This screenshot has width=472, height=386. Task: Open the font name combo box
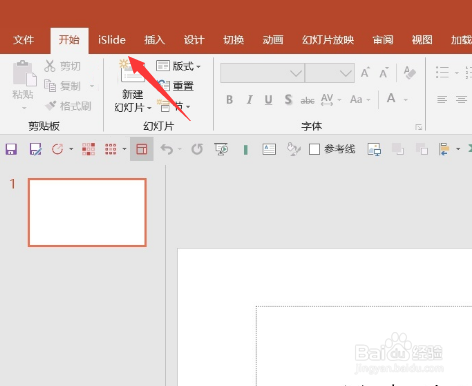coord(262,73)
